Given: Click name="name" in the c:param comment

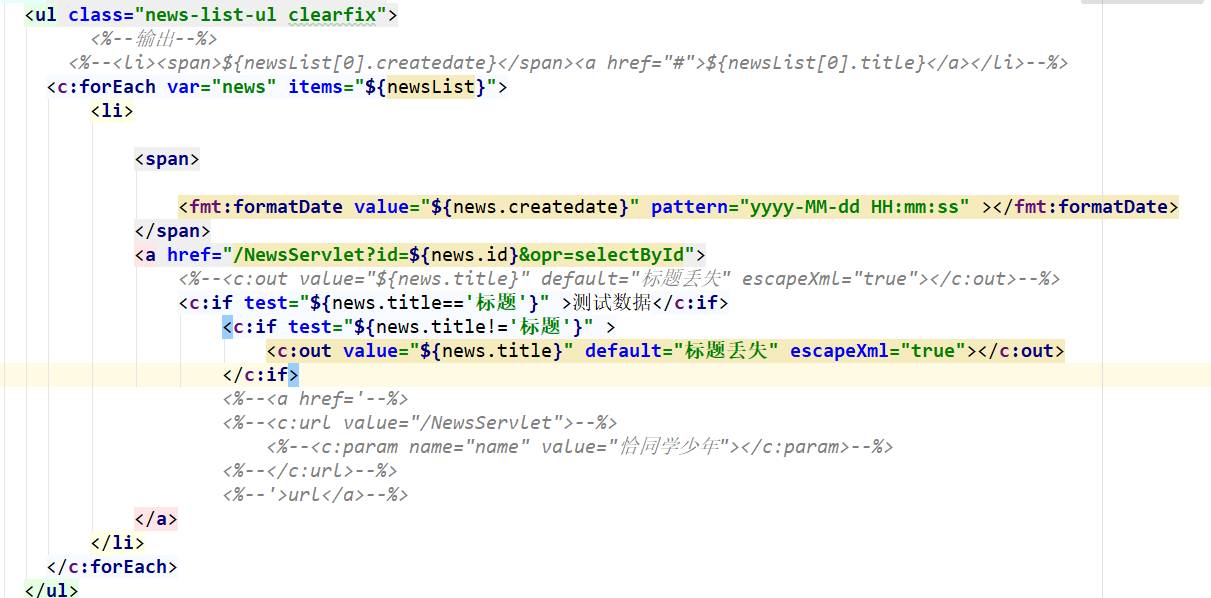Looking at the screenshot, I should pyautogui.click(x=470, y=447).
